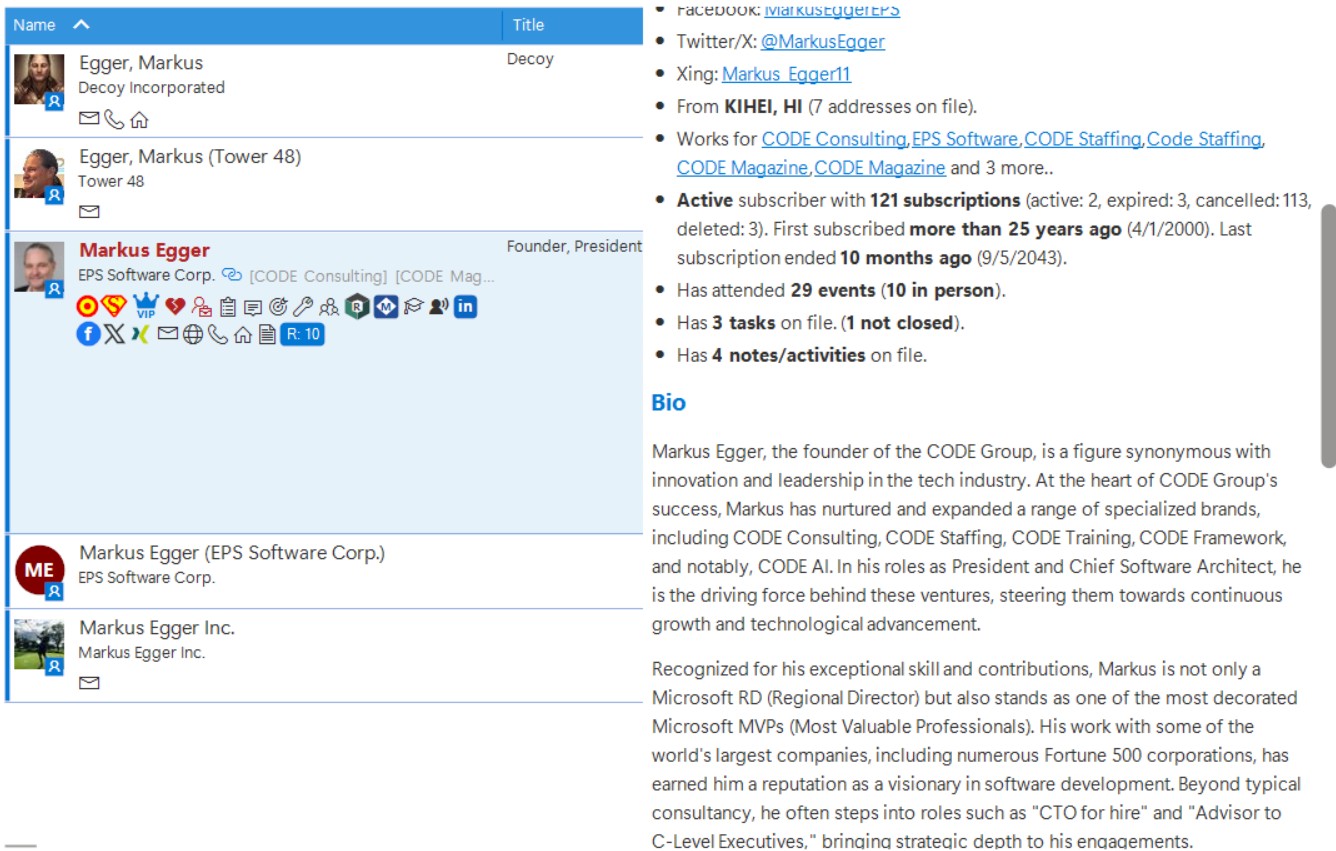Screen dimensions: 1336x851
Task: Click the red target icon for Markus Egger
Action: (87, 307)
